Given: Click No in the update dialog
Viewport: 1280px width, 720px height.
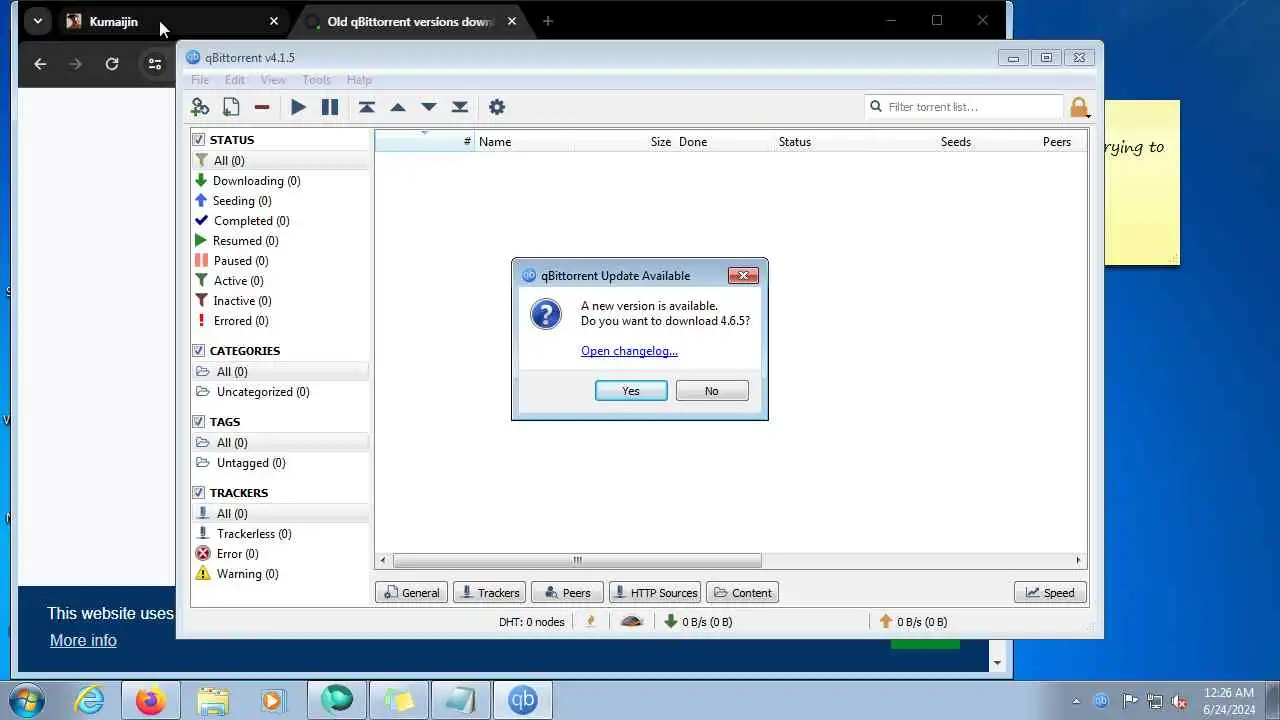Looking at the screenshot, I should coord(712,391).
